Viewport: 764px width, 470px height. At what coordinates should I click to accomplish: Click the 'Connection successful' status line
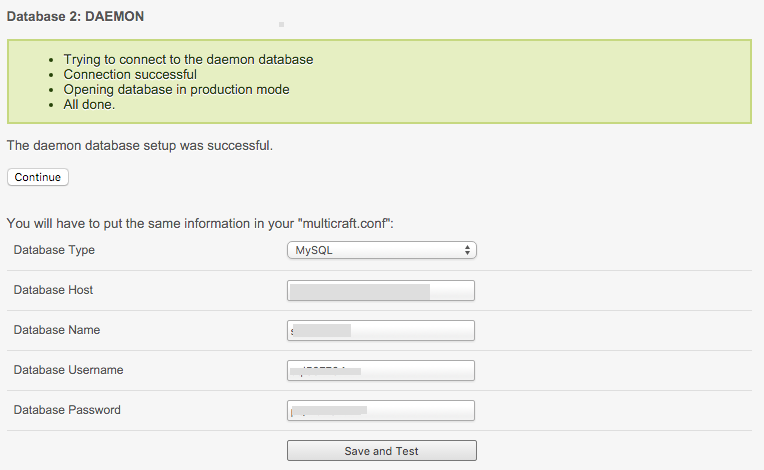(x=130, y=75)
